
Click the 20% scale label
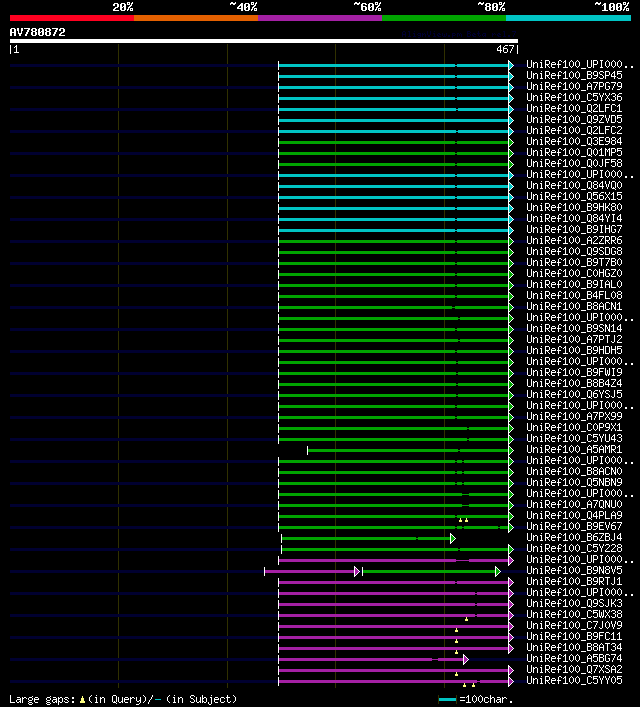coord(123,7)
